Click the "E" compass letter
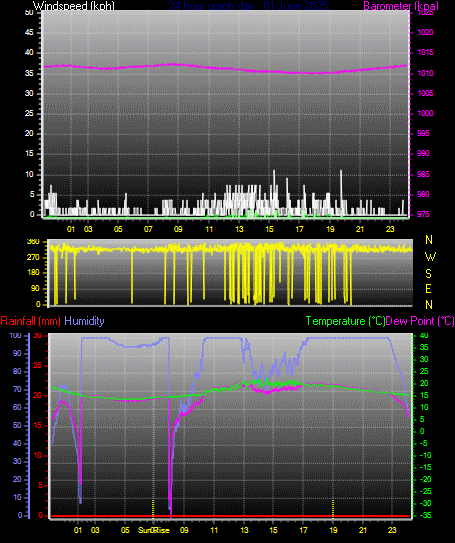The image size is (455, 543). pyautogui.click(x=428, y=288)
